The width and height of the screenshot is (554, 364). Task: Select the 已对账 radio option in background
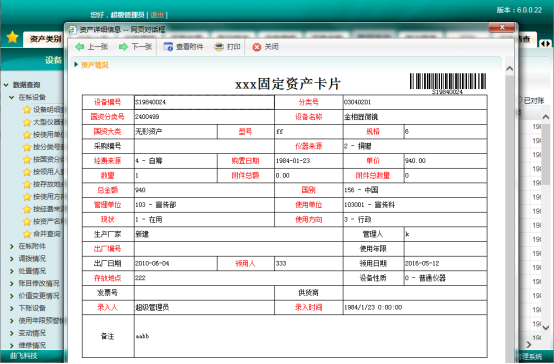521,100
